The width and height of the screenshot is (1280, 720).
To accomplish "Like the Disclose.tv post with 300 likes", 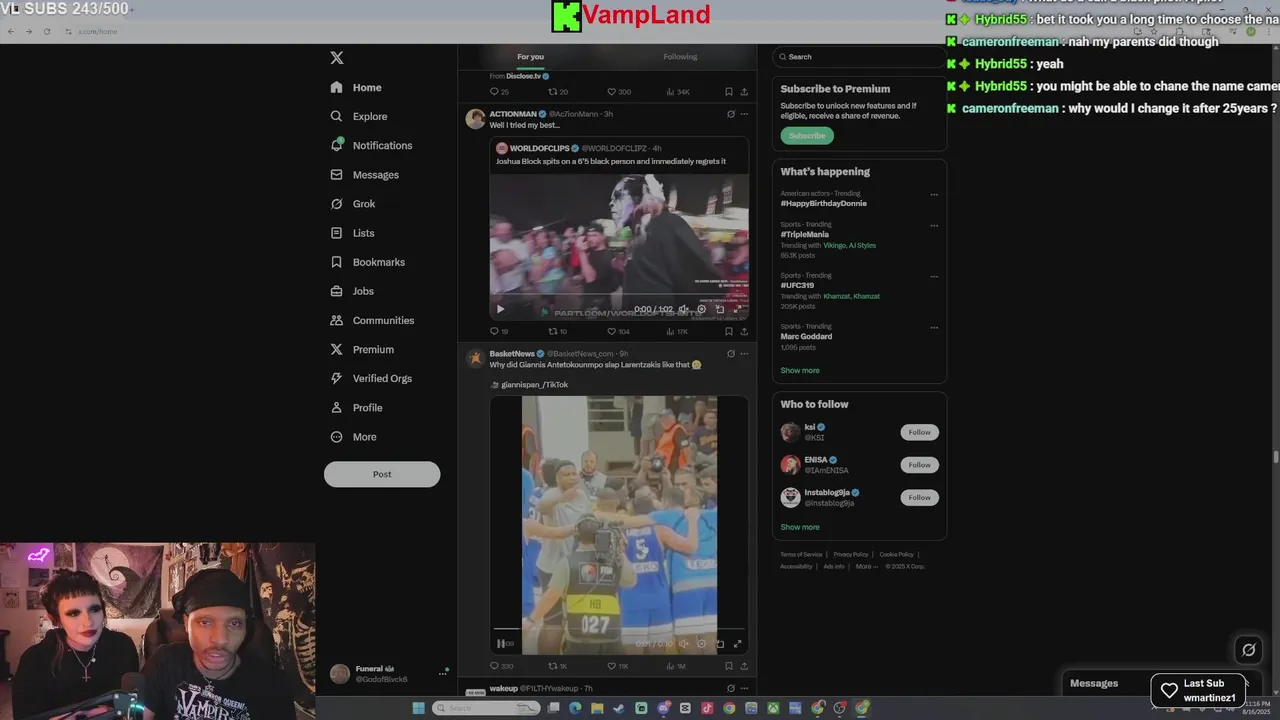I will coord(612,92).
